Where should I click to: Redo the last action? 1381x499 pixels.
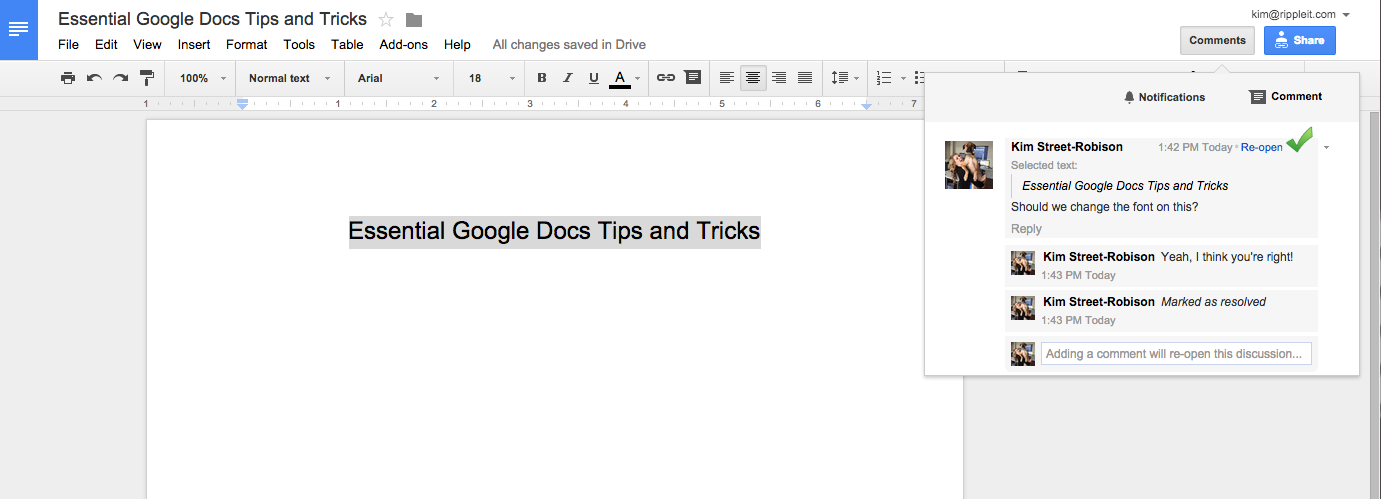[120, 78]
